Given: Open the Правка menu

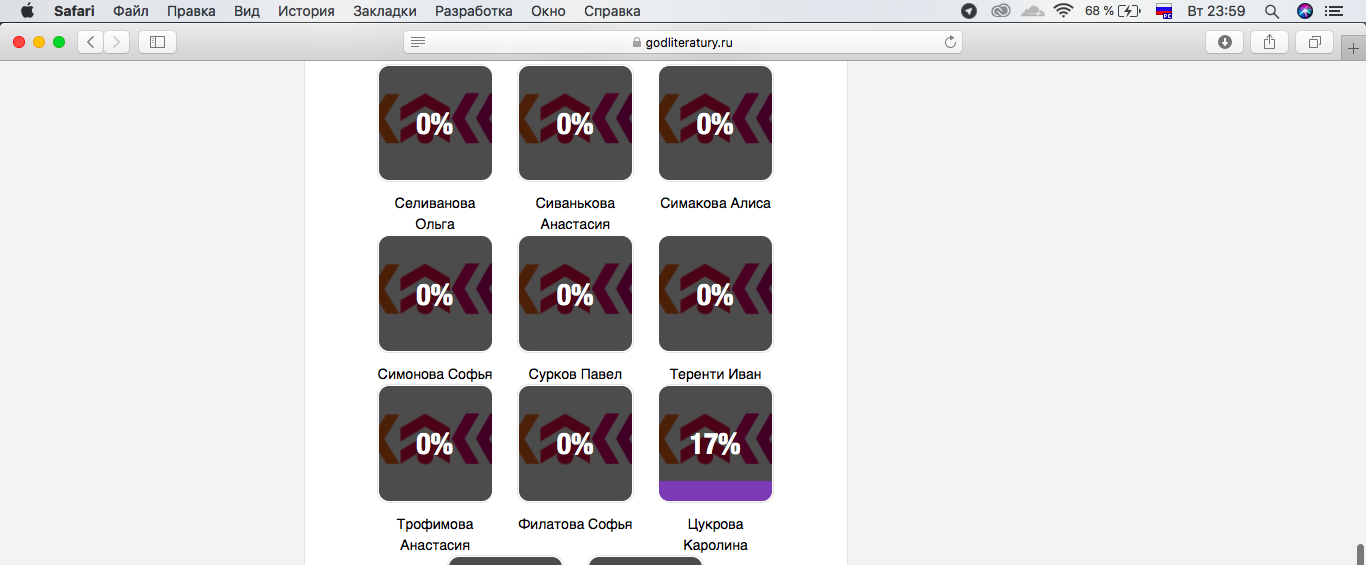Looking at the screenshot, I should pos(191,11).
